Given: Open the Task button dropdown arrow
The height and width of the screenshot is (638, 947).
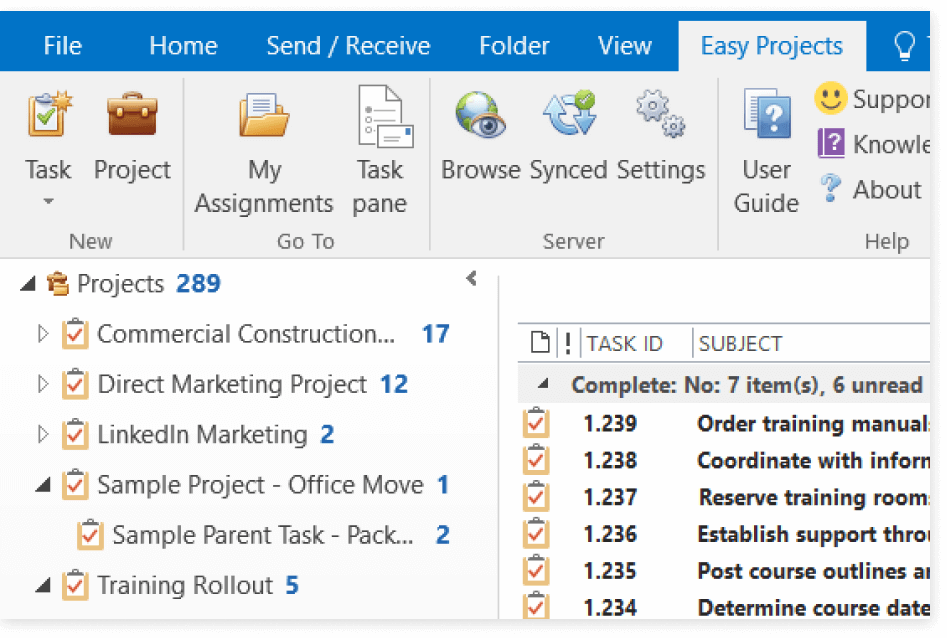Looking at the screenshot, I should pyautogui.click(x=48, y=201).
